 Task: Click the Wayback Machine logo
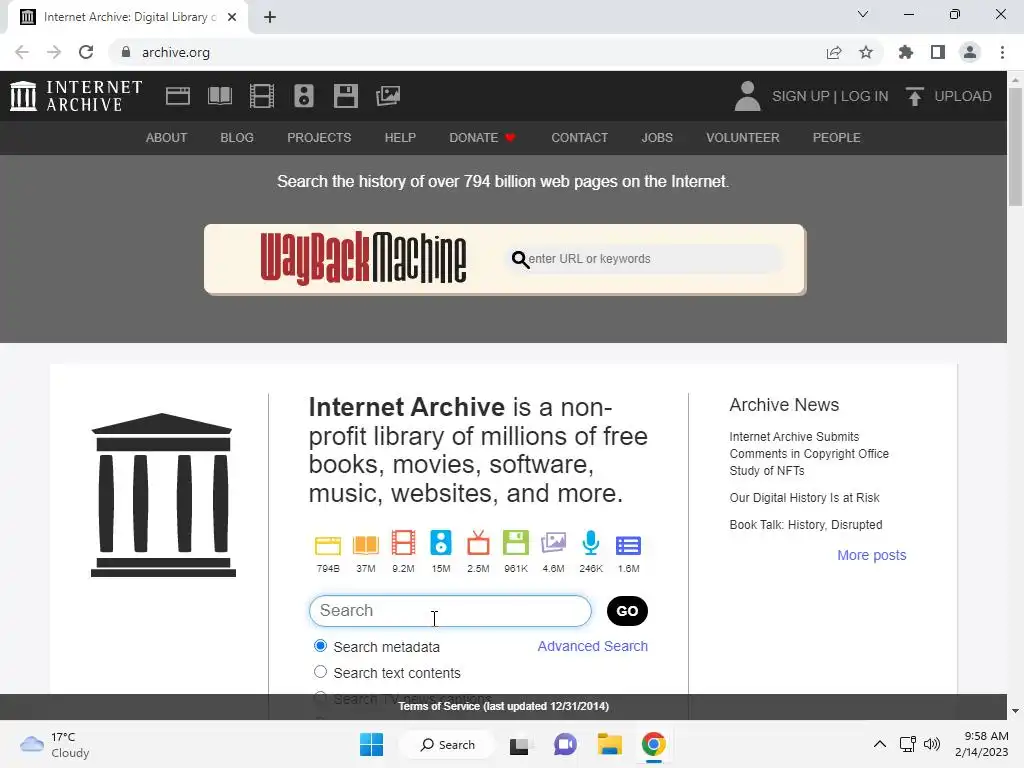(x=363, y=259)
